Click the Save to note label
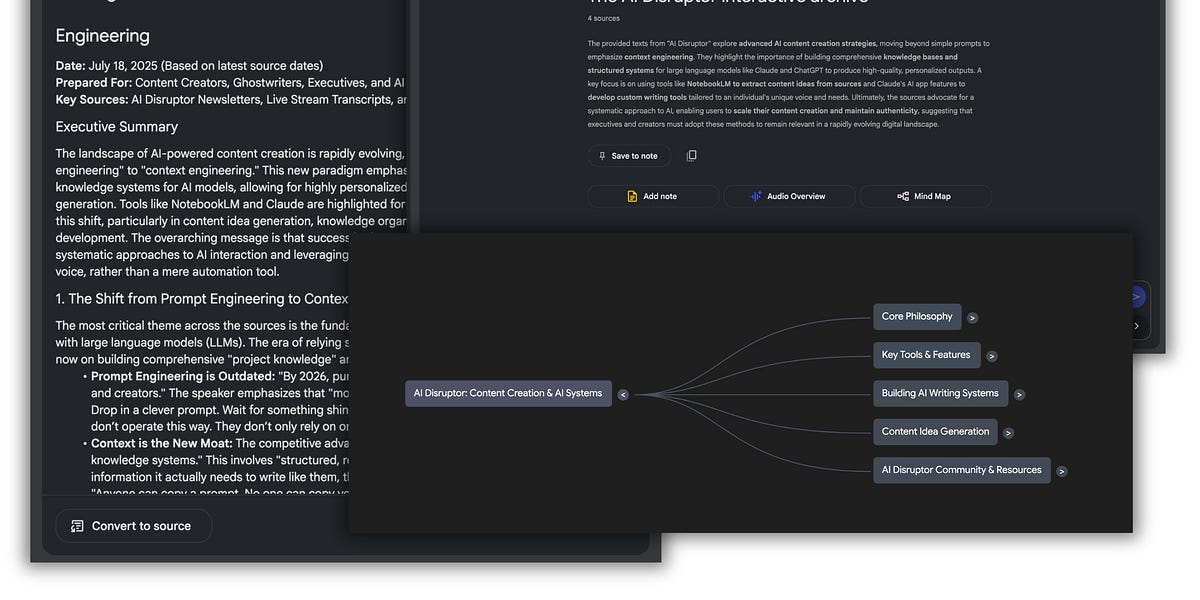Screen dimensions: 1200x600 click(634, 156)
